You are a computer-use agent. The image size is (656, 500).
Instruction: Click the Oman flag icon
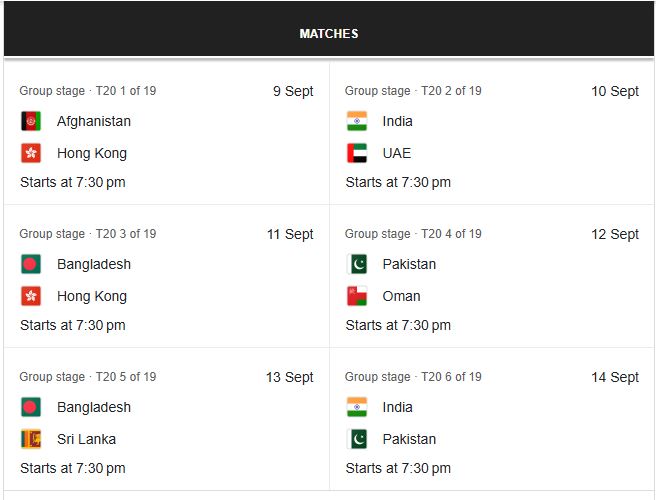pos(357,296)
